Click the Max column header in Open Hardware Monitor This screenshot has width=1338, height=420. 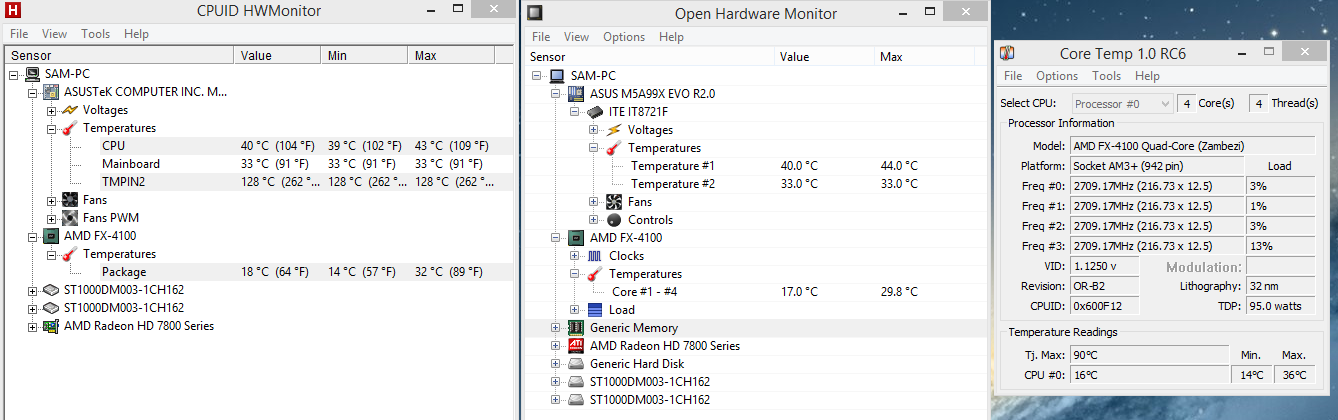coord(891,57)
